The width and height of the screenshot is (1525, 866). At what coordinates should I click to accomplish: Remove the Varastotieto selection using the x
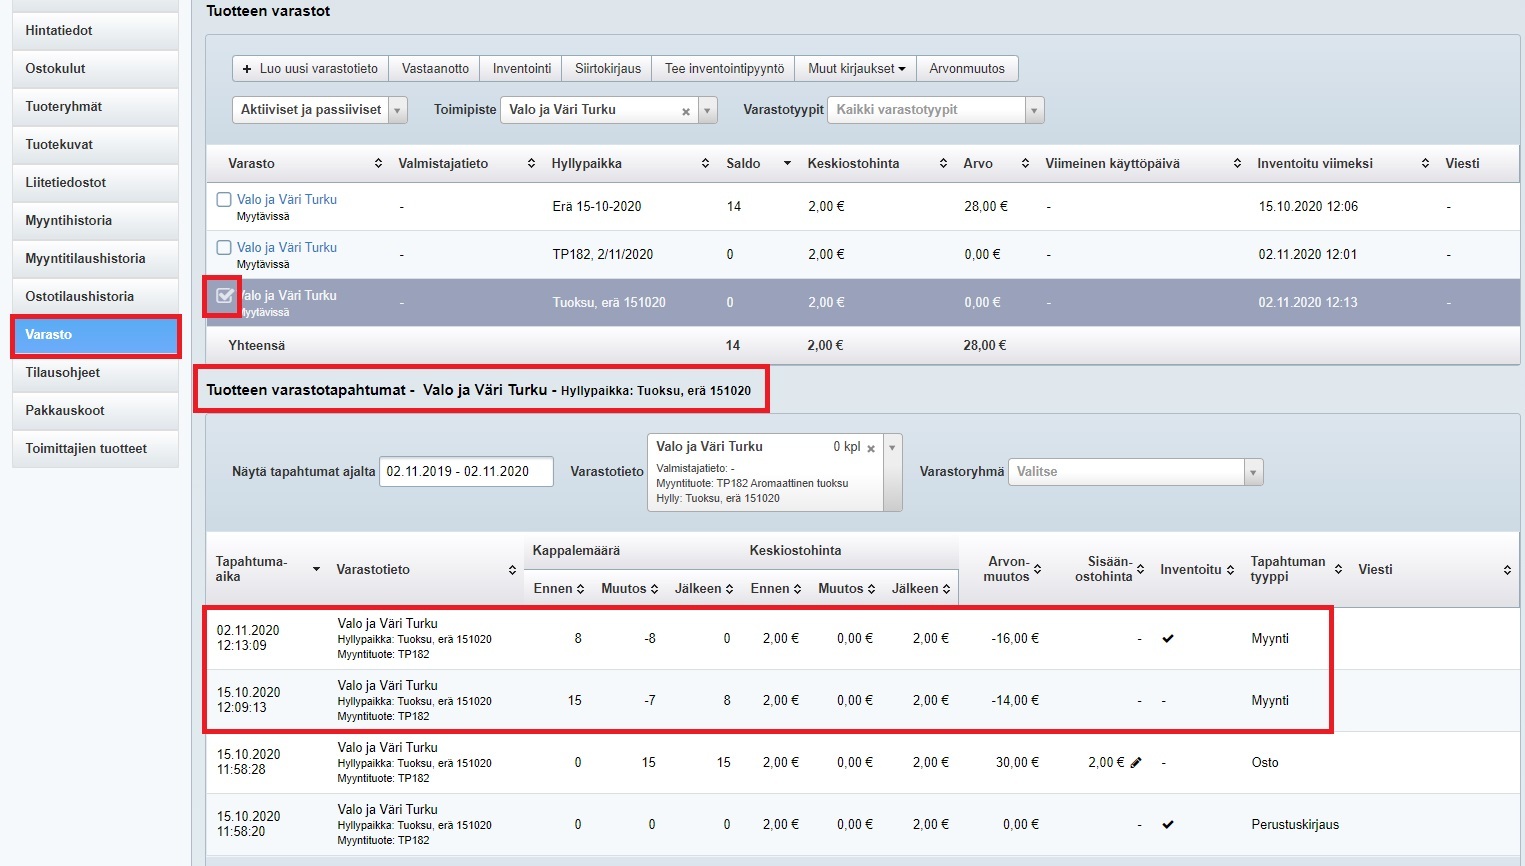point(871,449)
